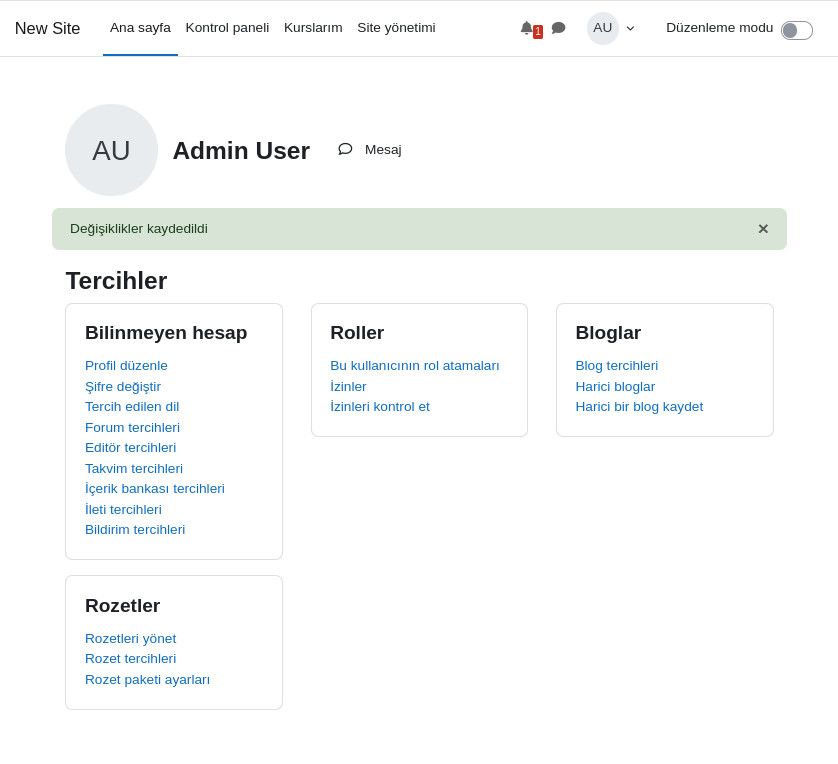
Task: Open Harici bir blog kaydet
Action: pyautogui.click(x=639, y=406)
